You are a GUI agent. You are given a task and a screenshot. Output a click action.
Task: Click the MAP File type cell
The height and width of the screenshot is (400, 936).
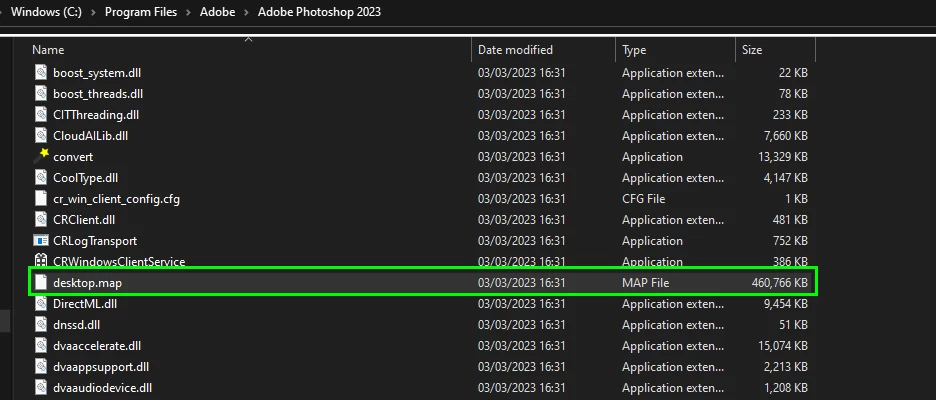point(645,283)
